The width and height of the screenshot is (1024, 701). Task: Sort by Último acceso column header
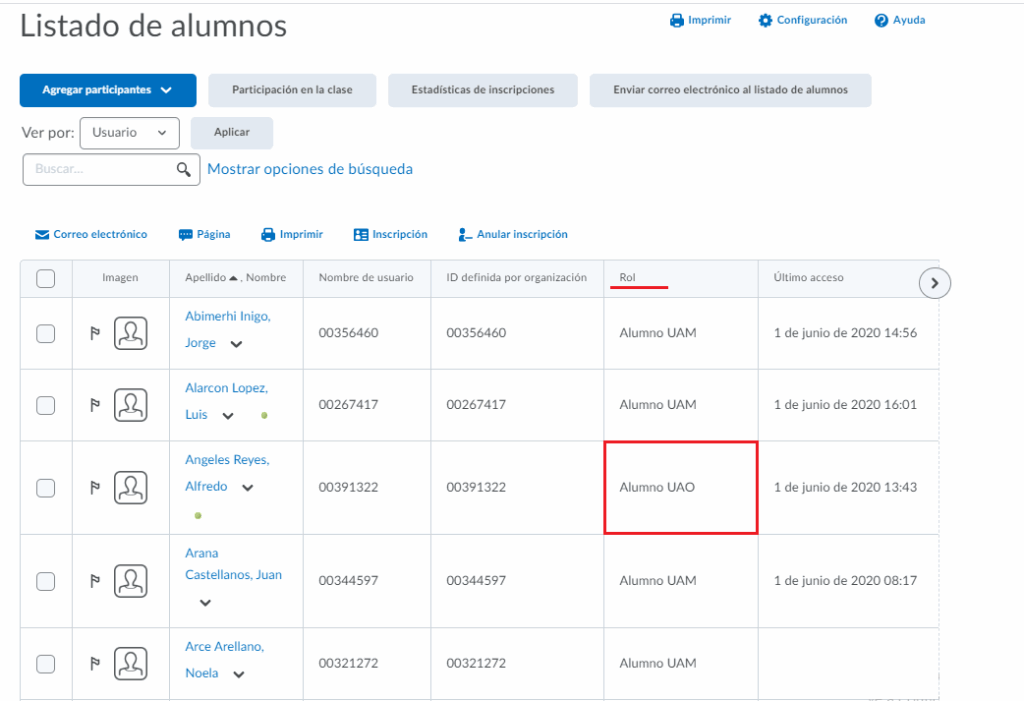tap(808, 278)
